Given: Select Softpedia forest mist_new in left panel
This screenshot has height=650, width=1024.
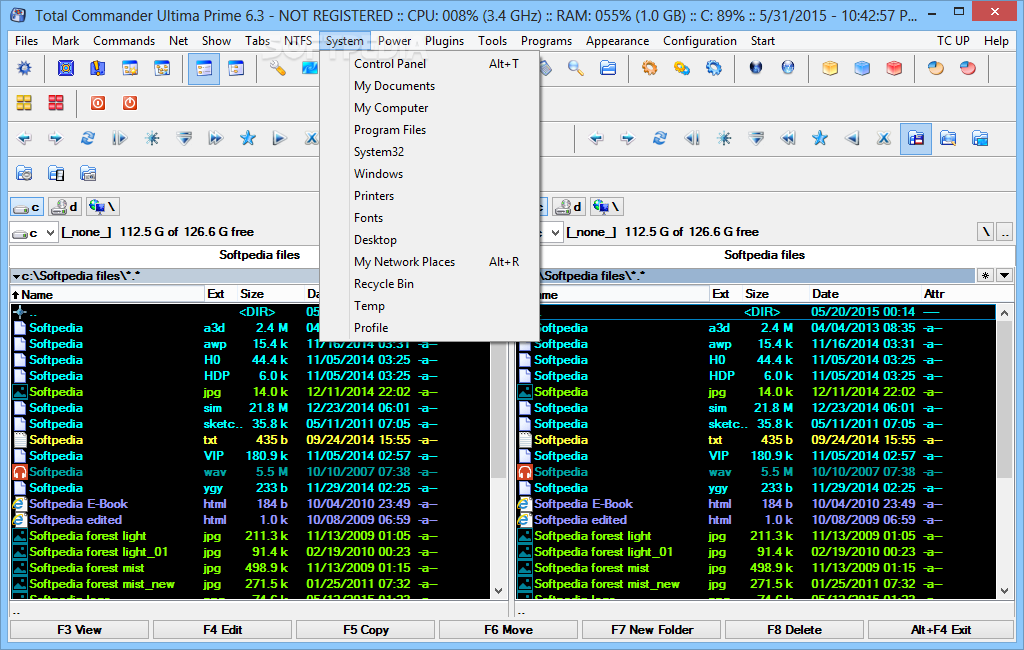Looking at the screenshot, I should point(102,584).
